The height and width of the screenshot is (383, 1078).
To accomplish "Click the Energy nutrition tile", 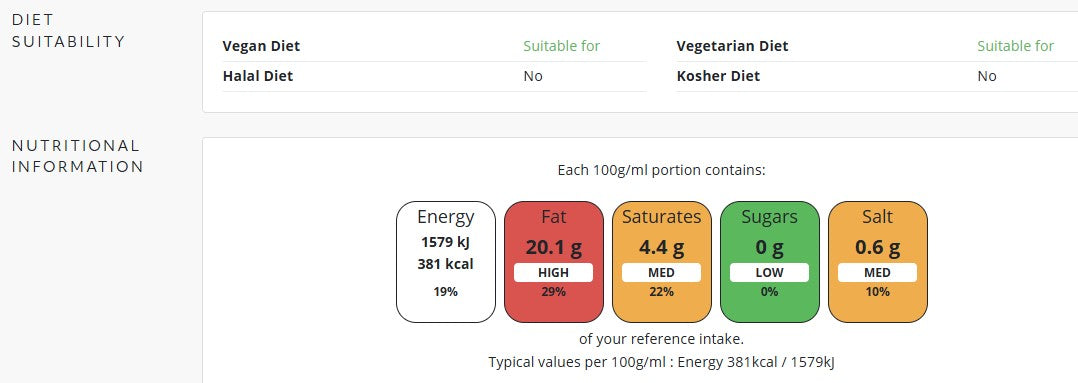I will 446,262.
